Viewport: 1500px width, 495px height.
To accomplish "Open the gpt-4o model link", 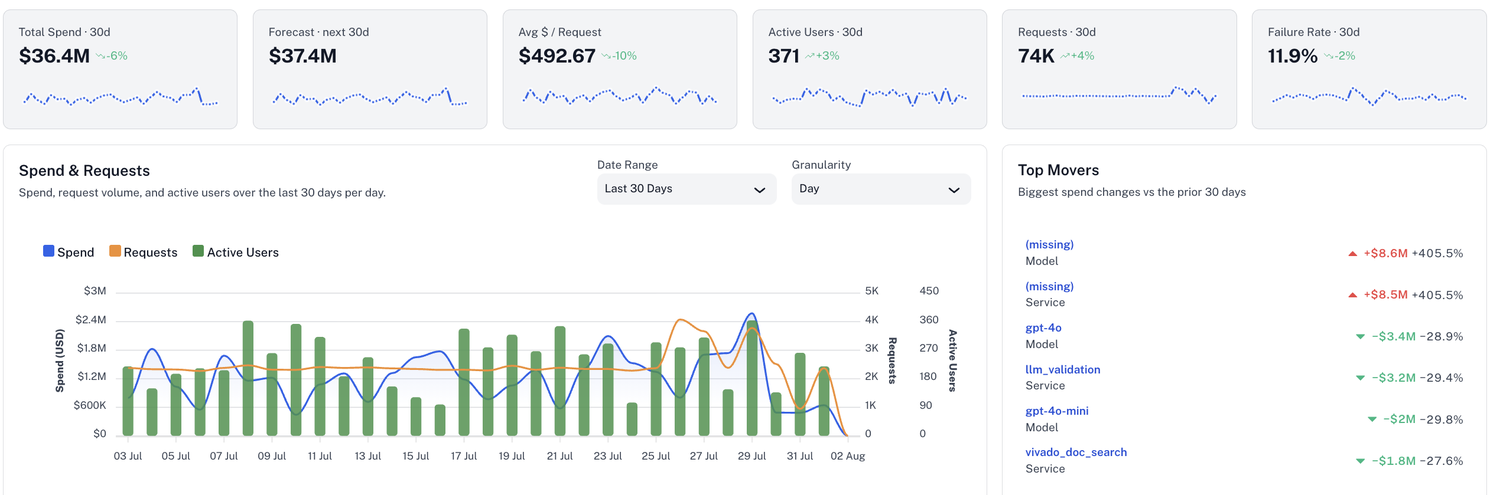I will [x=1043, y=328].
